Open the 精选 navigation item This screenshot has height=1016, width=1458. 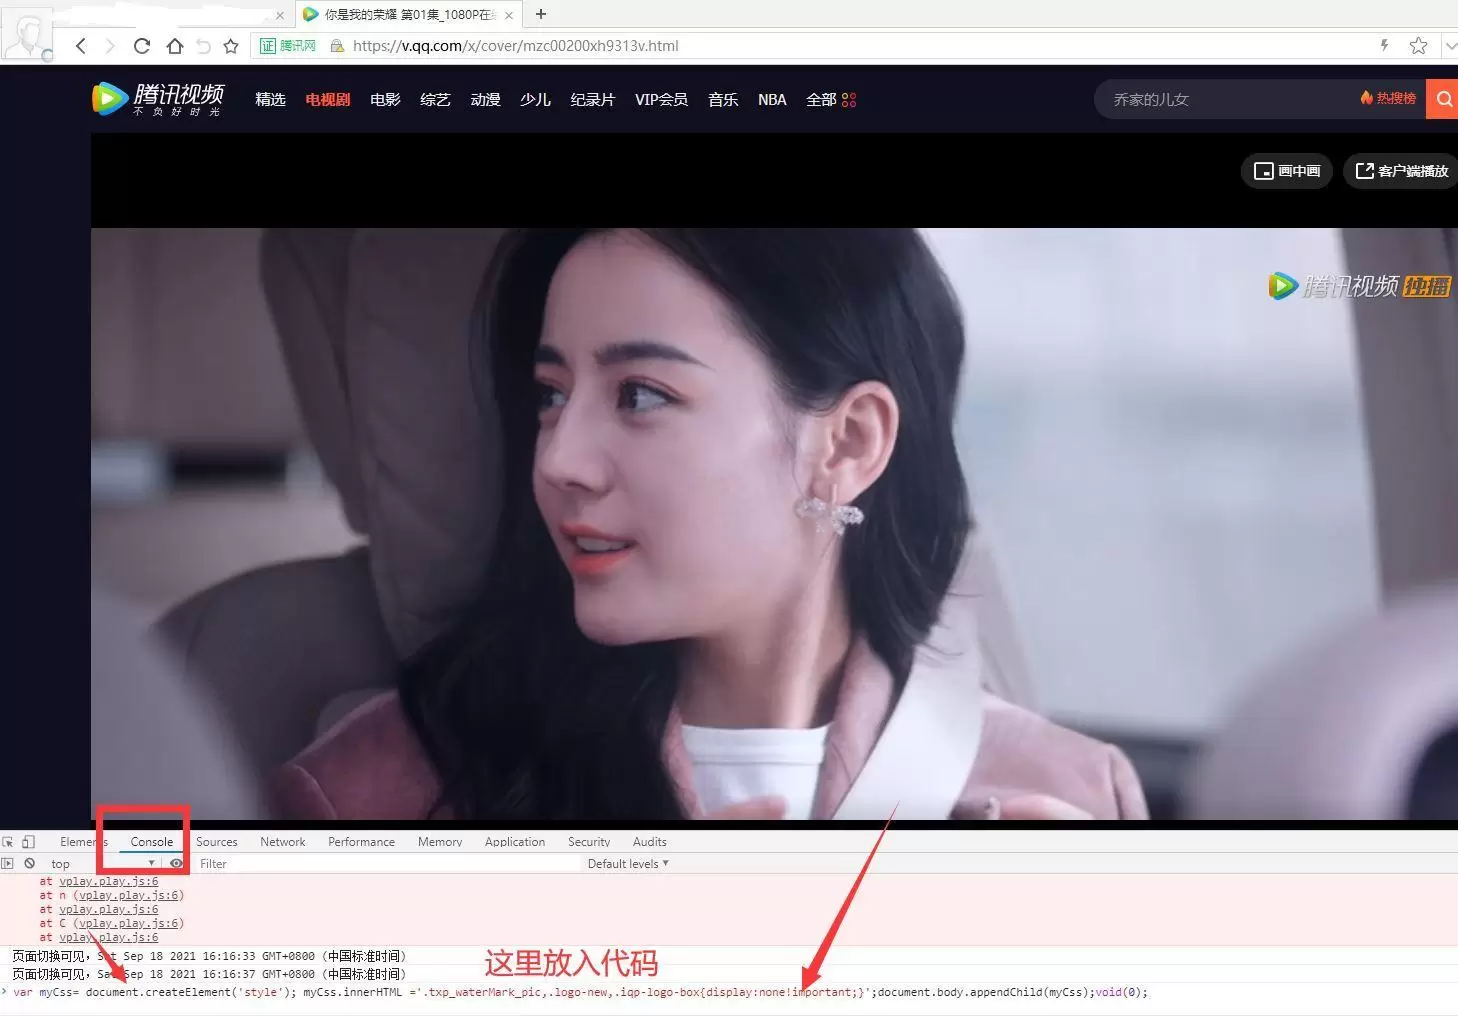[270, 99]
